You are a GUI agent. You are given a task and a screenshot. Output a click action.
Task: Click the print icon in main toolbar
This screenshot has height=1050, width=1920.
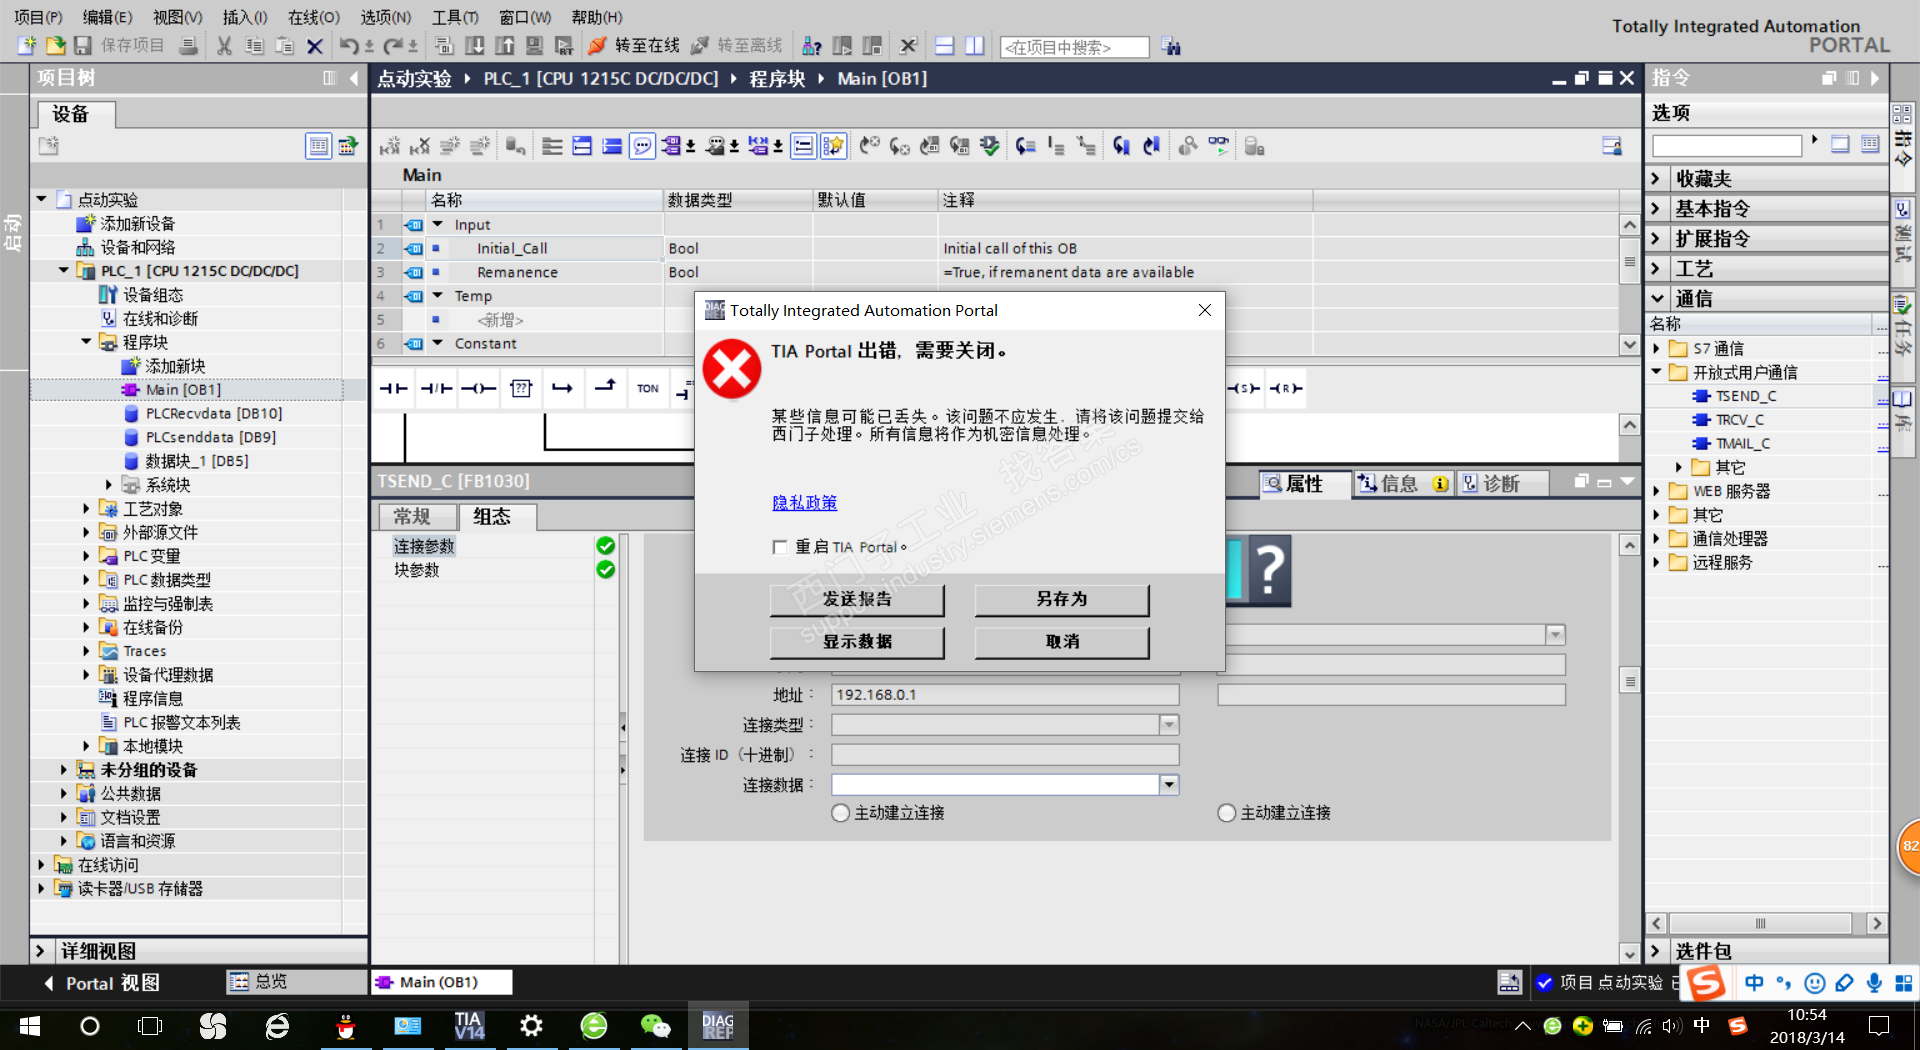pos(188,46)
